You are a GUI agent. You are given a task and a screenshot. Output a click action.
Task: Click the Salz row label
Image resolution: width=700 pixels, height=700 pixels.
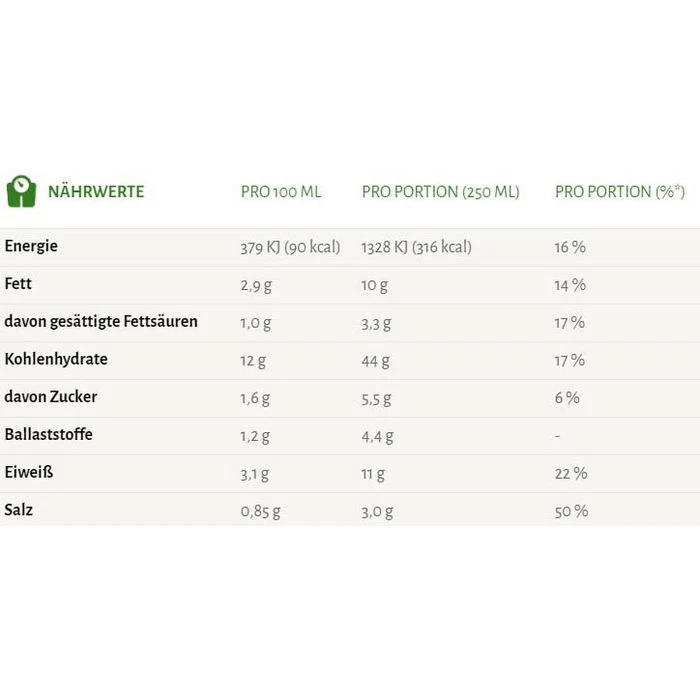coord(19,510)
